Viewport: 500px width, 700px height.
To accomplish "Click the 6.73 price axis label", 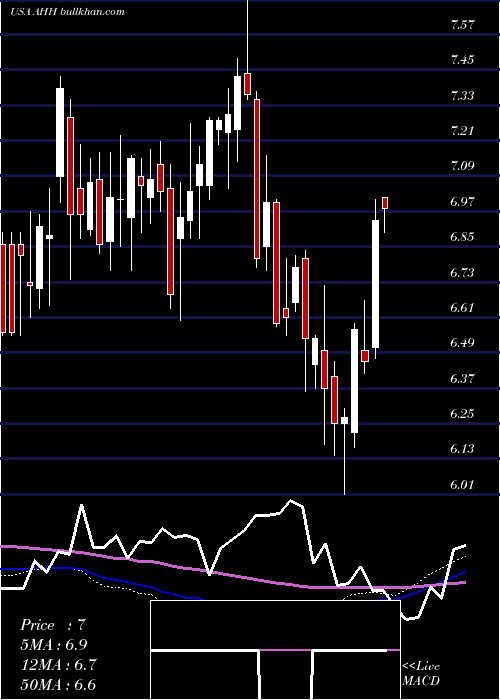I will [x=462, y=272].
